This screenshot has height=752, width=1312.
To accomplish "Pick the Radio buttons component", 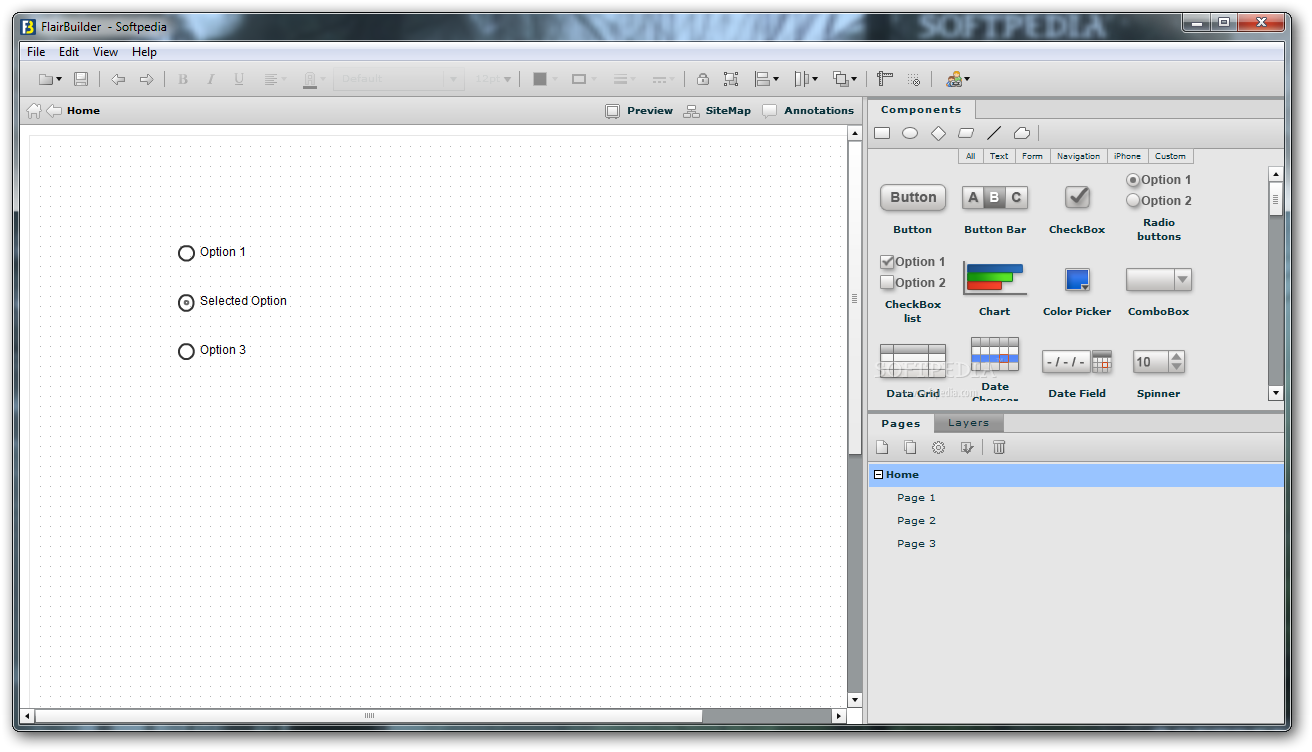I will click(1159, 207).
